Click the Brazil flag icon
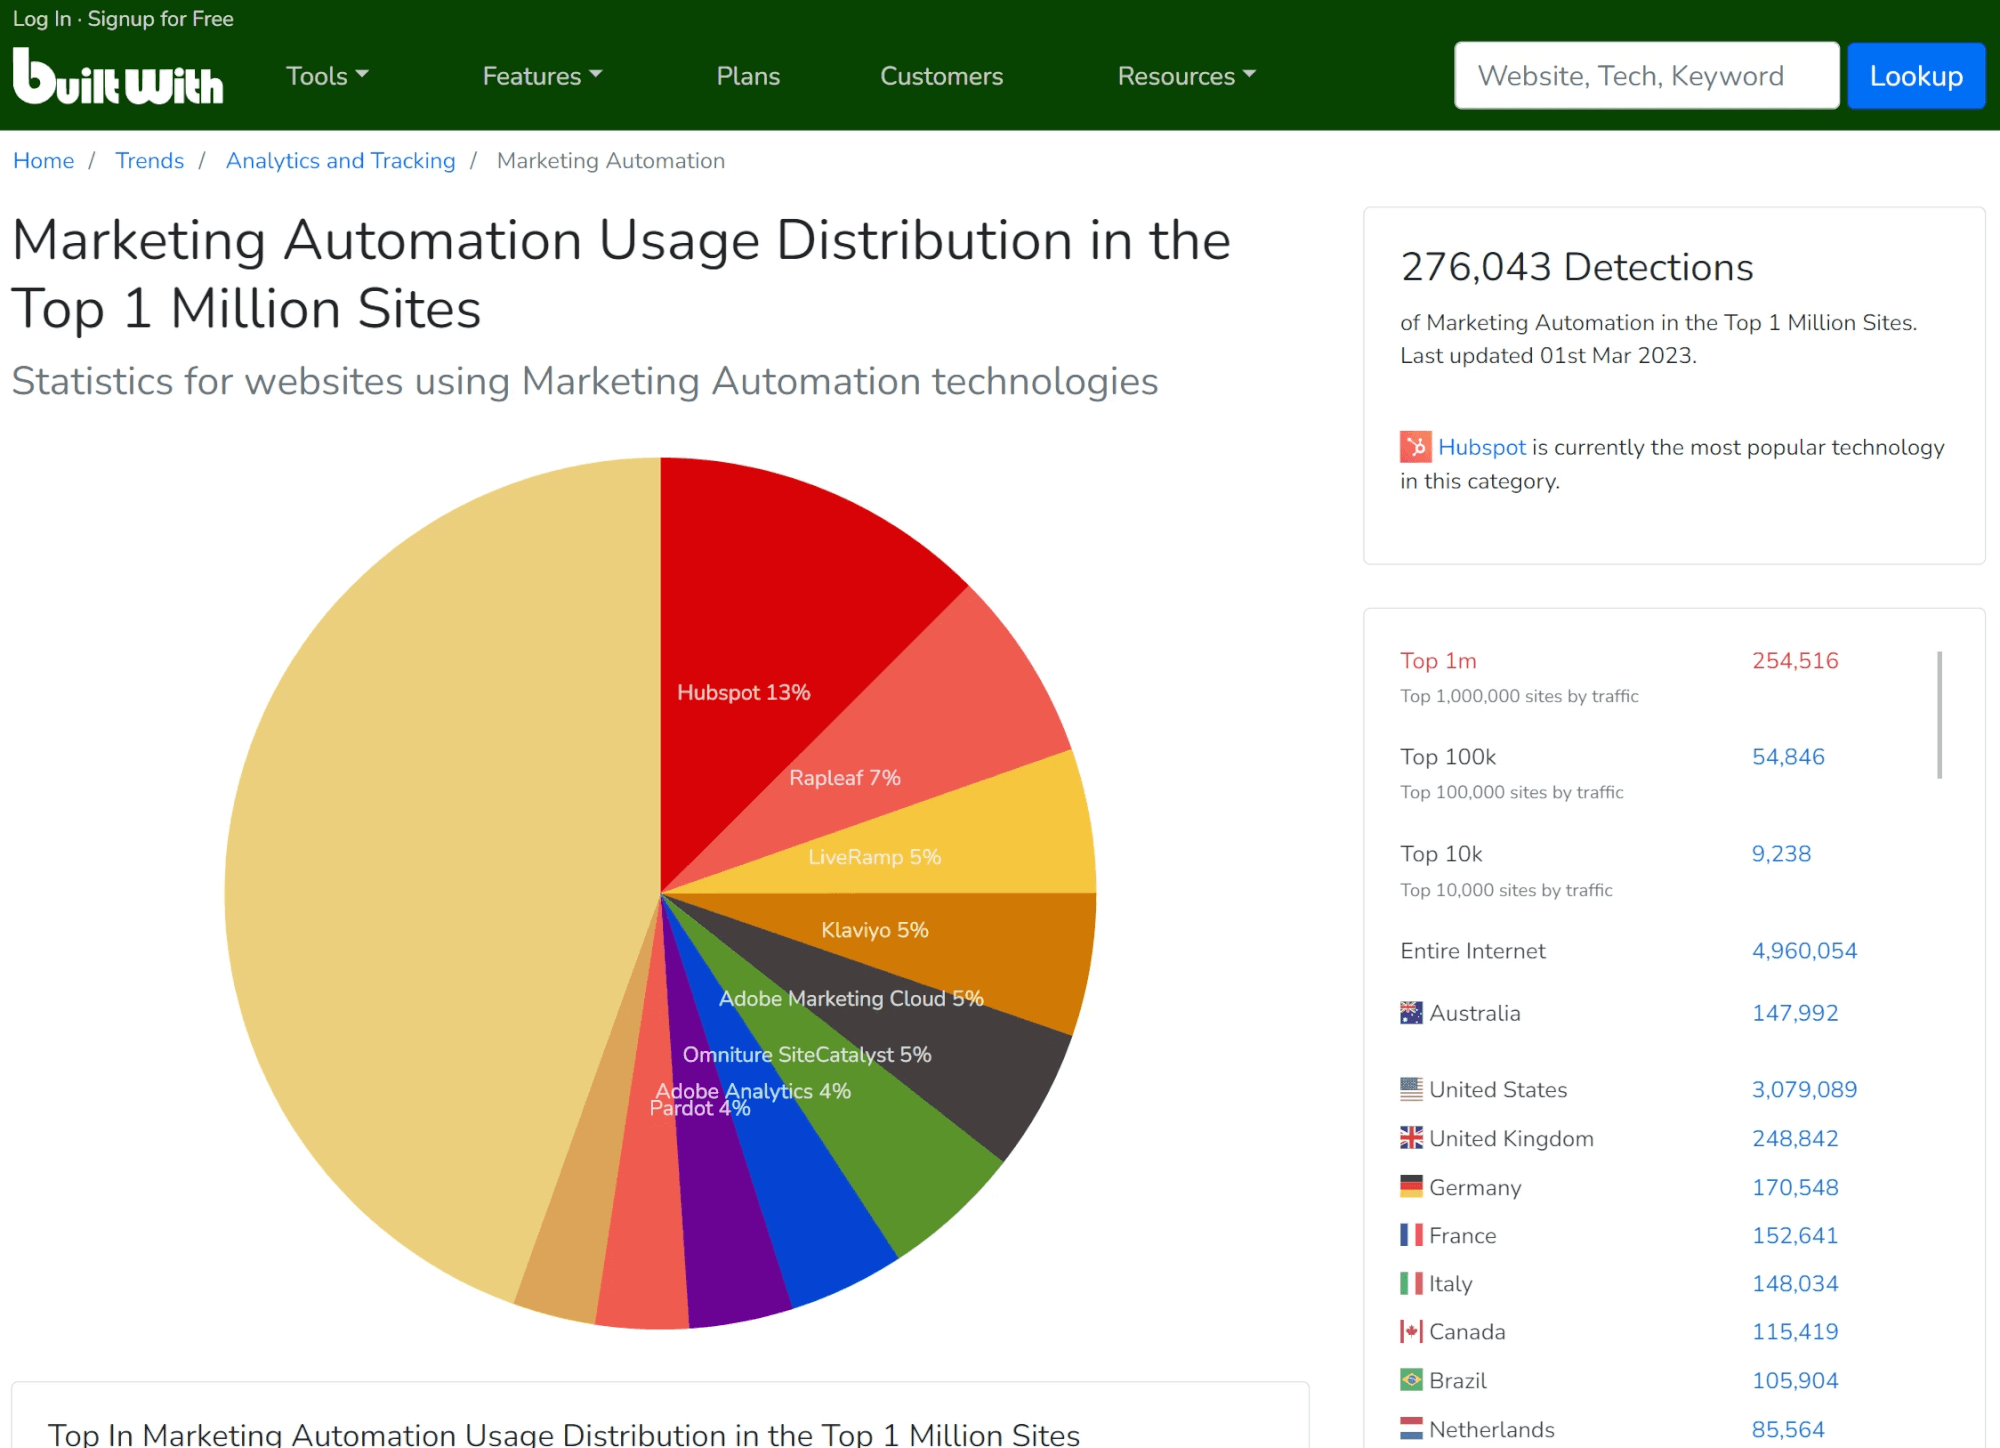The height and width of the screenshot is (1448, 2000). (x=1411, y=1380)
